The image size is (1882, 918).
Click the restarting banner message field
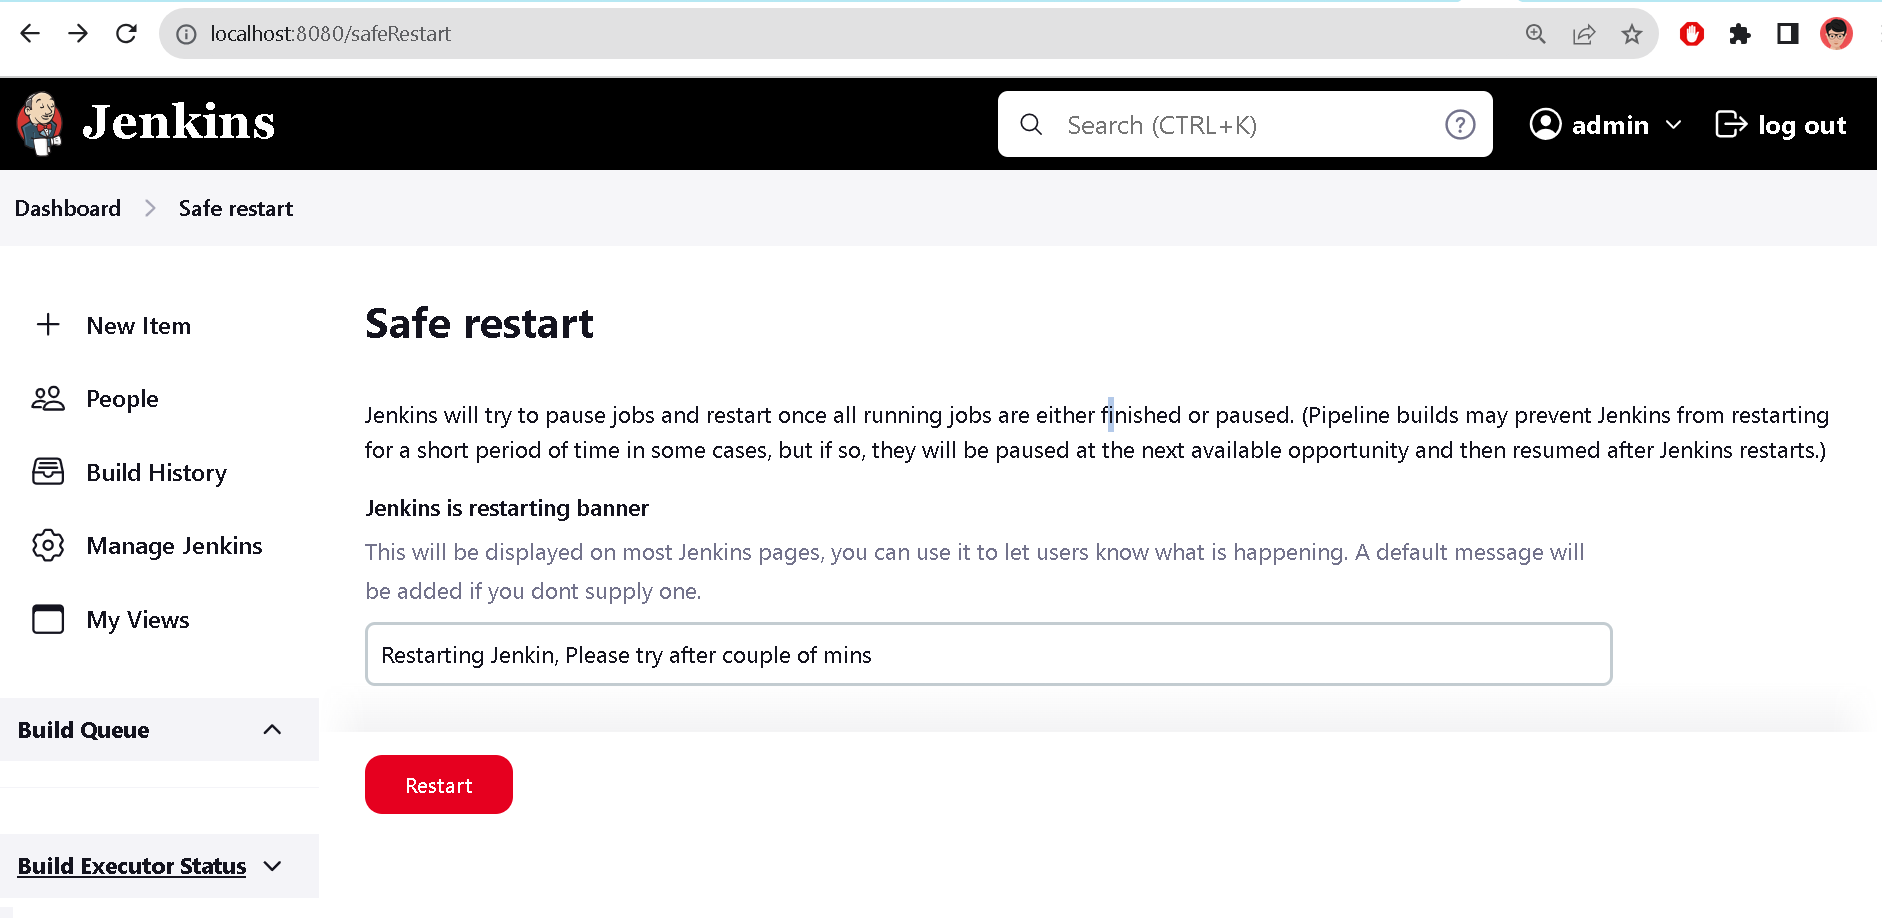point(989,655)
